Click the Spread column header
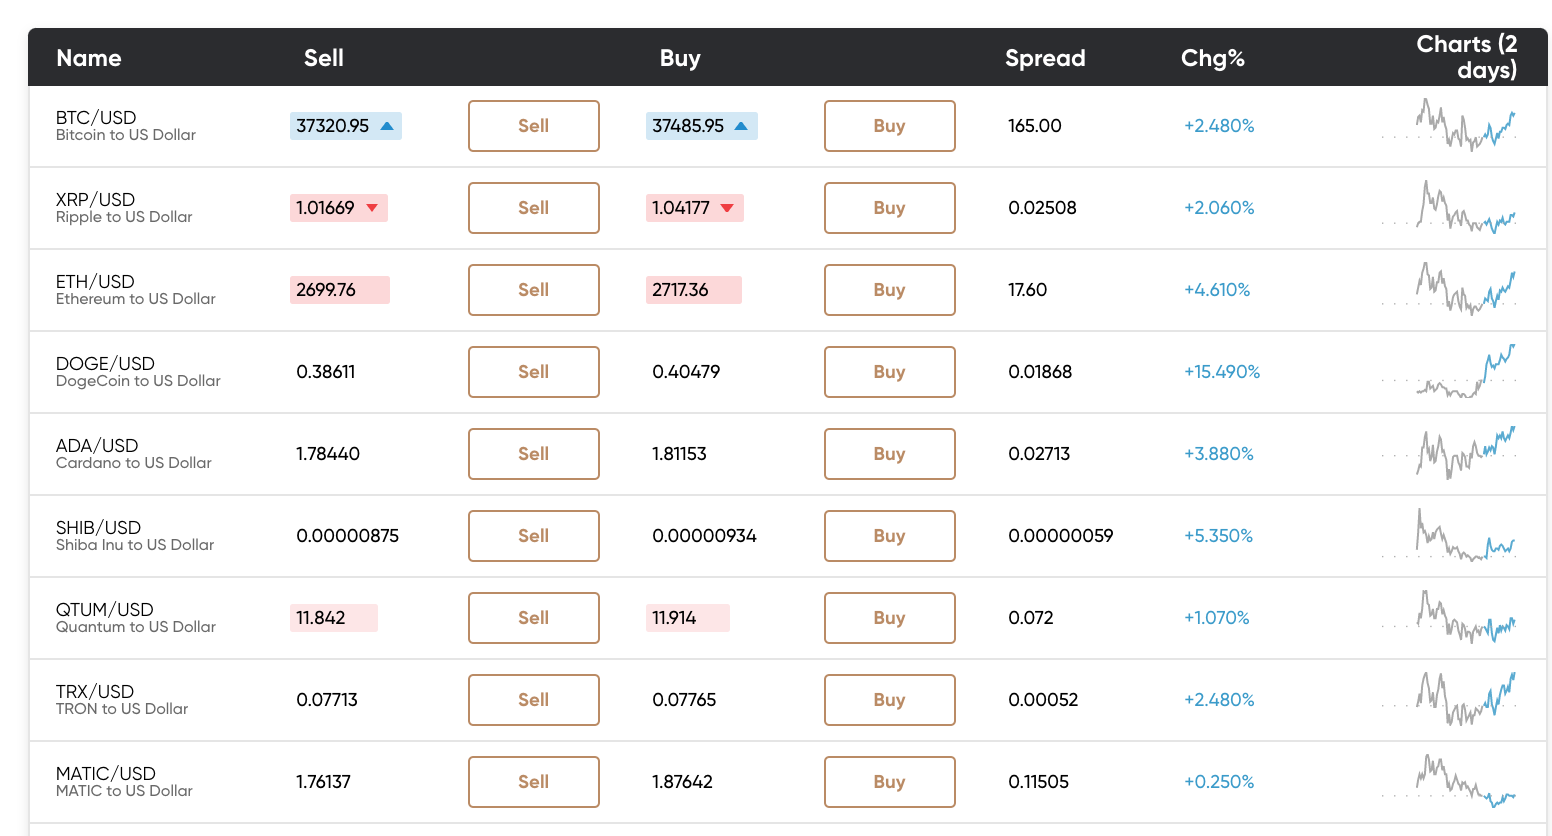The width and height of the screenshot is (1552, 836). point(1045,58)
